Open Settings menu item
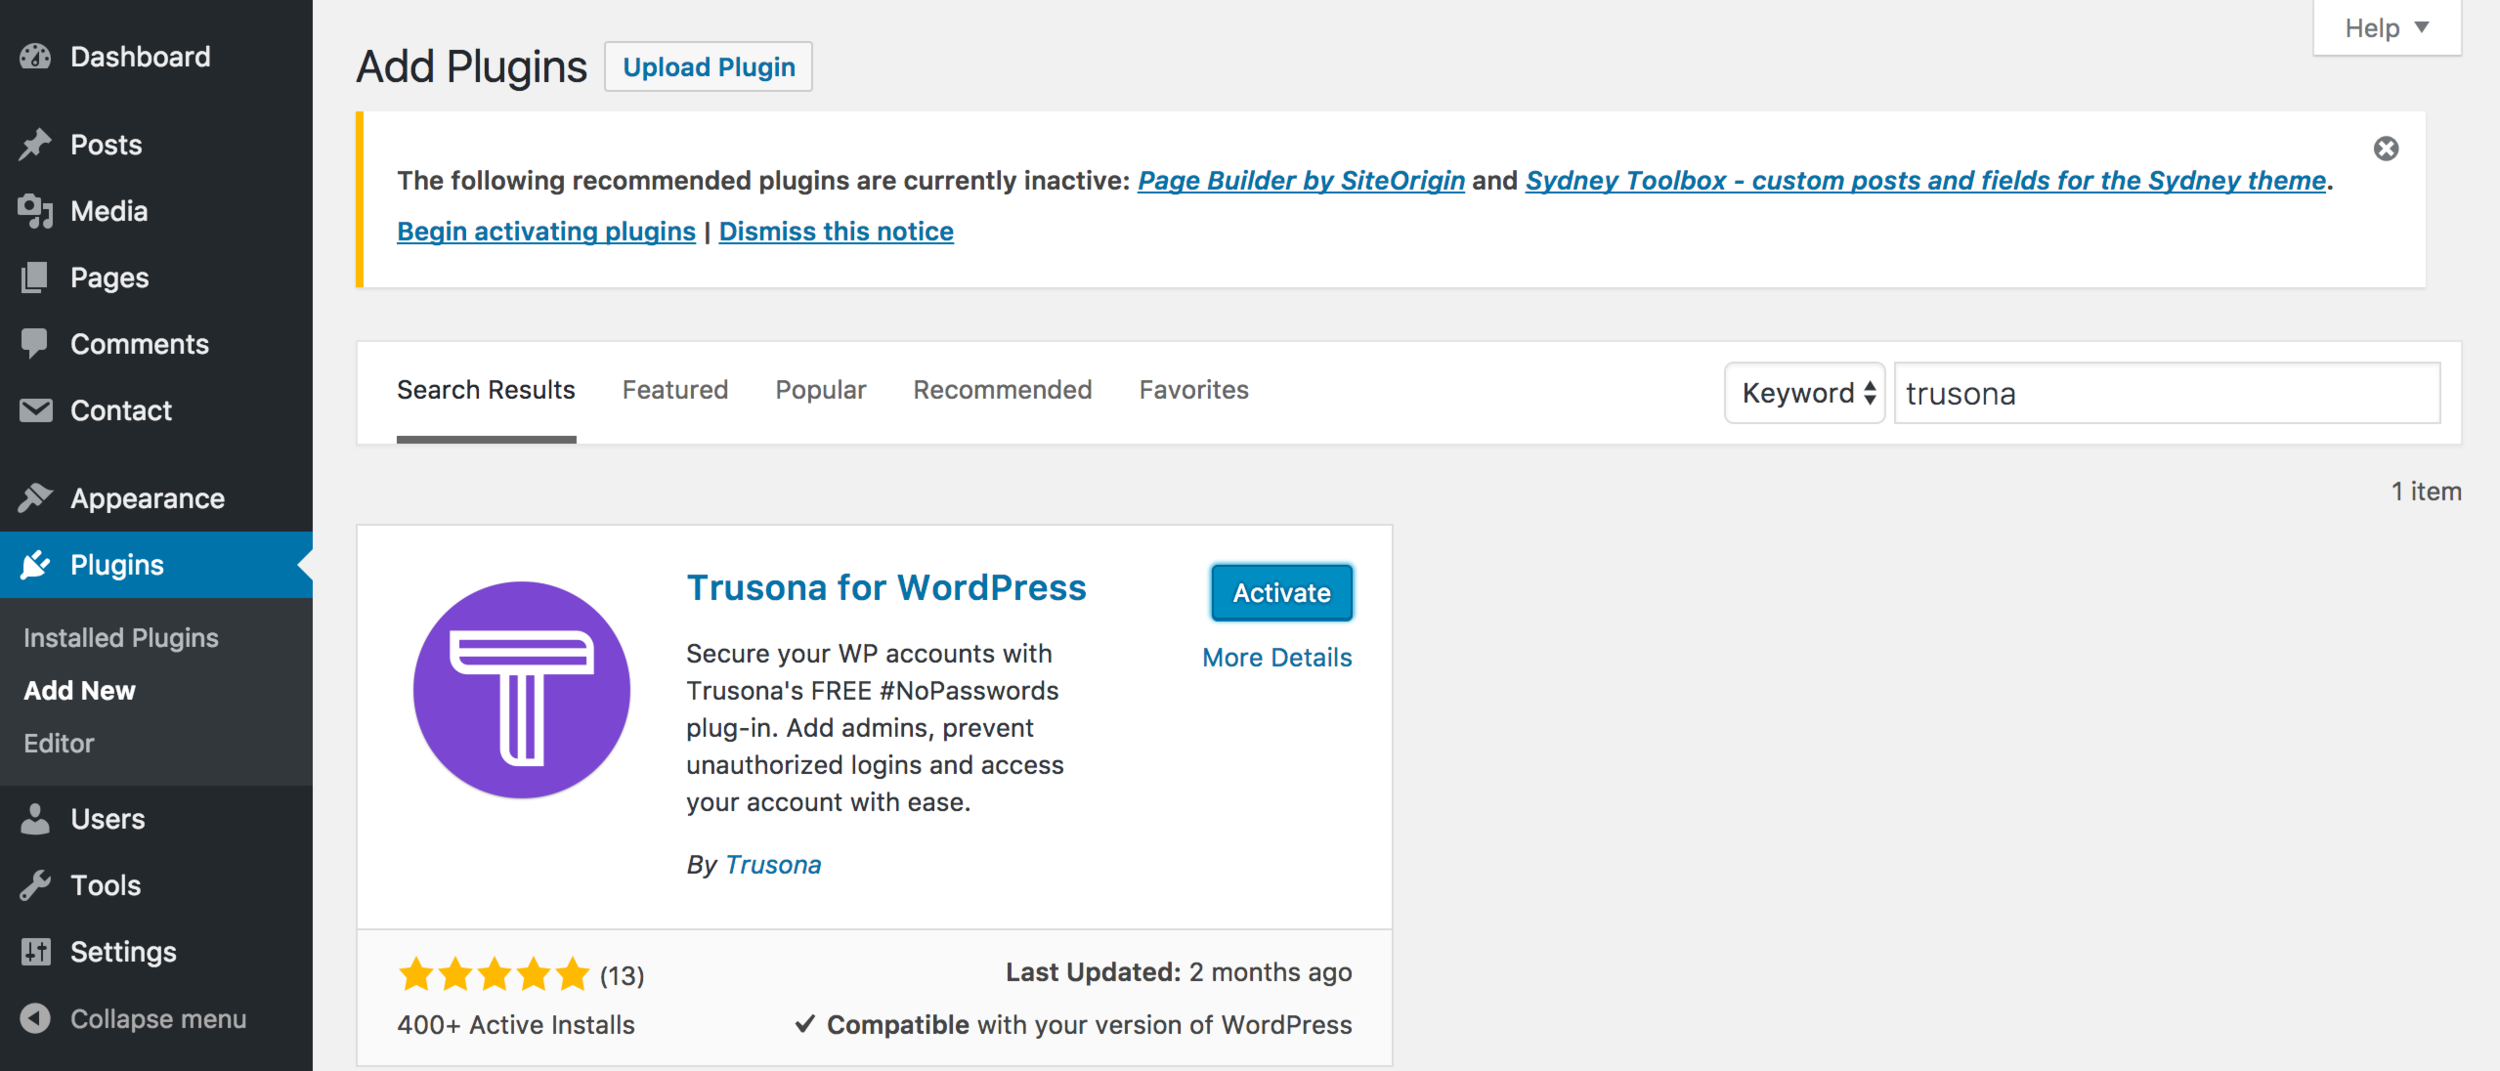2500x1071 pixels. (156, 952)
